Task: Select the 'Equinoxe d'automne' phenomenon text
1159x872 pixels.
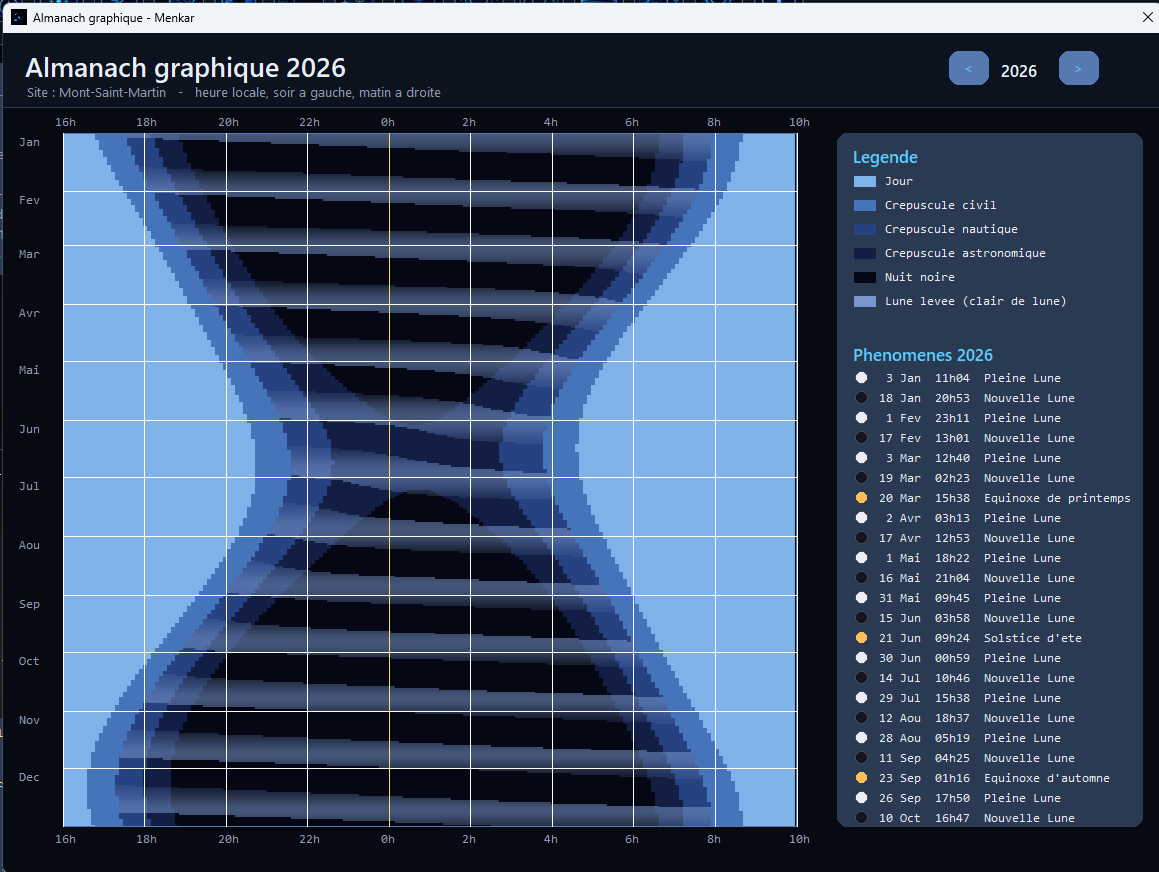Action: (x=1047, y=778)
